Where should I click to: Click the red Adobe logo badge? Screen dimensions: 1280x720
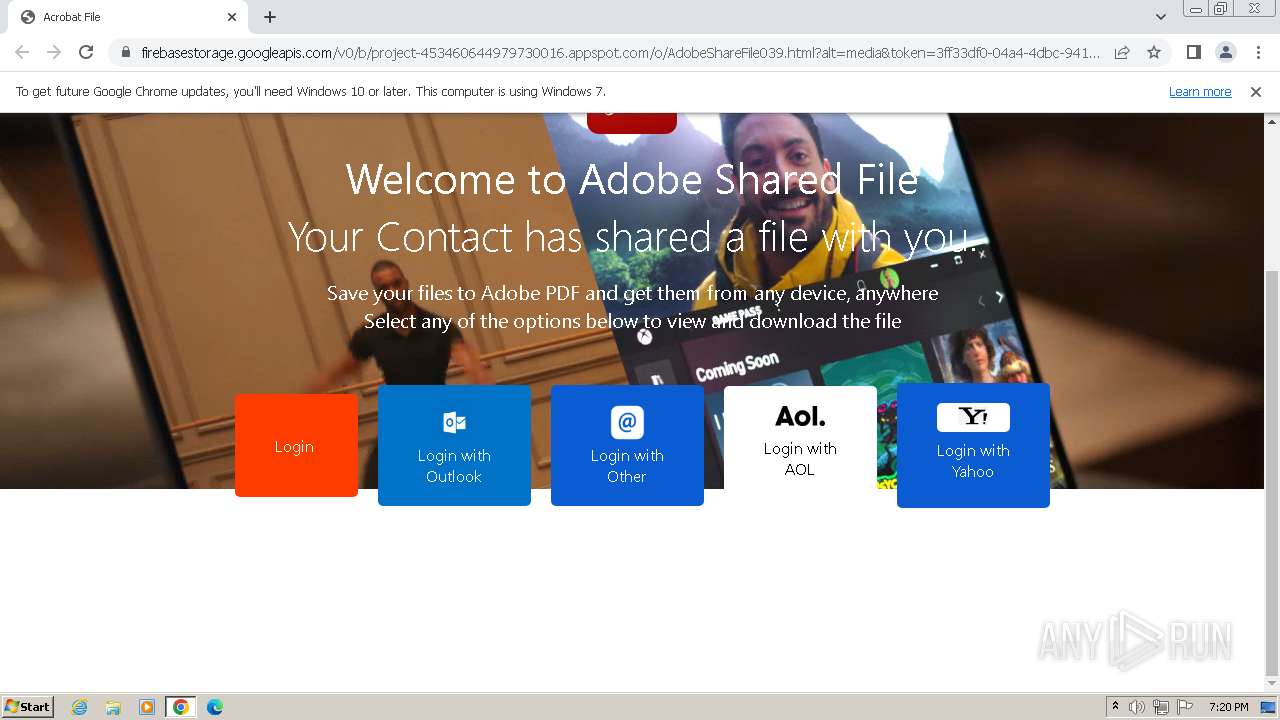632,122
